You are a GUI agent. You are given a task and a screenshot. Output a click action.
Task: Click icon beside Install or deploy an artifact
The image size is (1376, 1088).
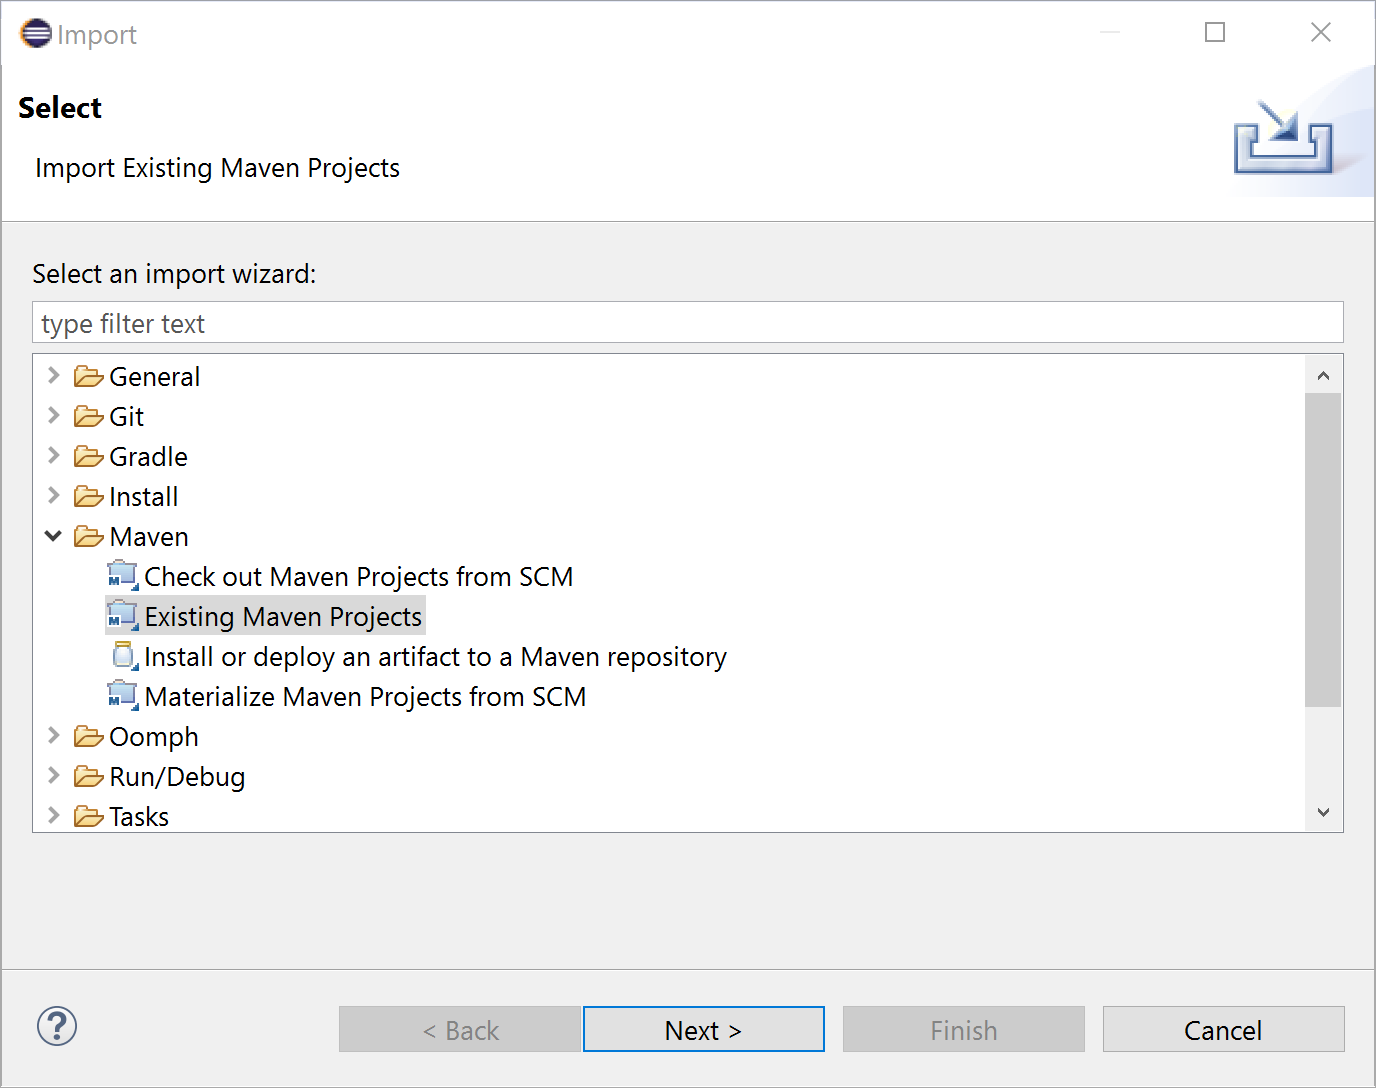point(125,657)
